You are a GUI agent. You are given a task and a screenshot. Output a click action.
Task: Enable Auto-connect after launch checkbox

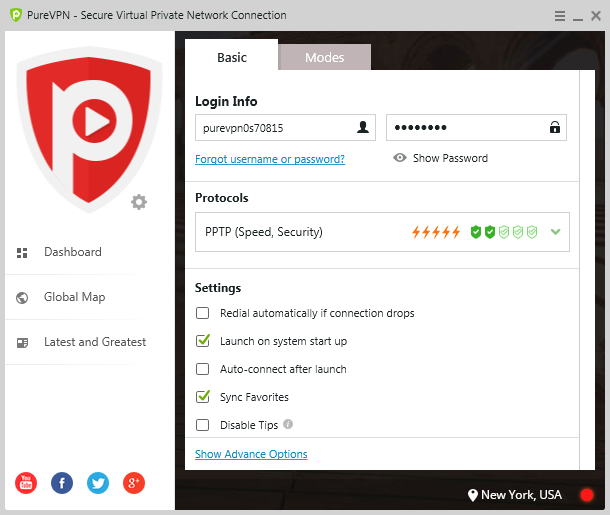(x=202, y=369)
